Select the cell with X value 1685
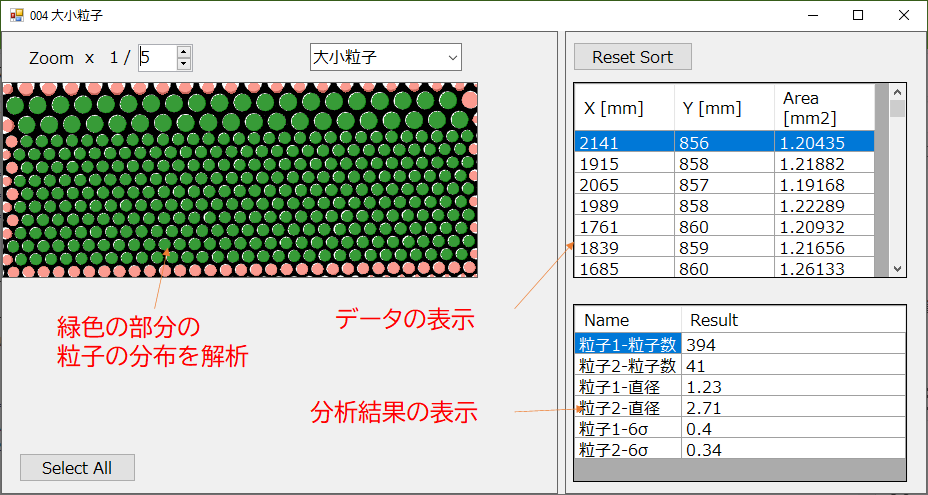 pos(624,268)
